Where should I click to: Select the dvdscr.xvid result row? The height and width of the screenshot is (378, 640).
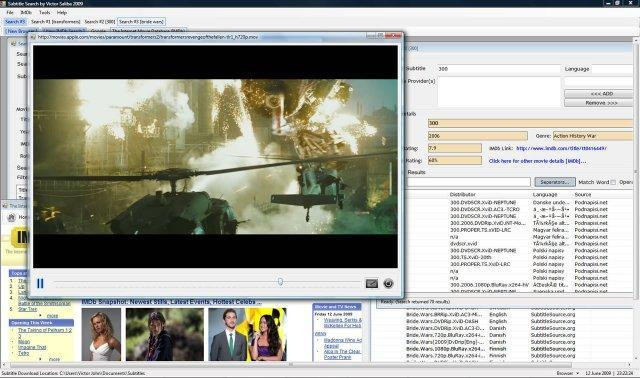point(520,244)
